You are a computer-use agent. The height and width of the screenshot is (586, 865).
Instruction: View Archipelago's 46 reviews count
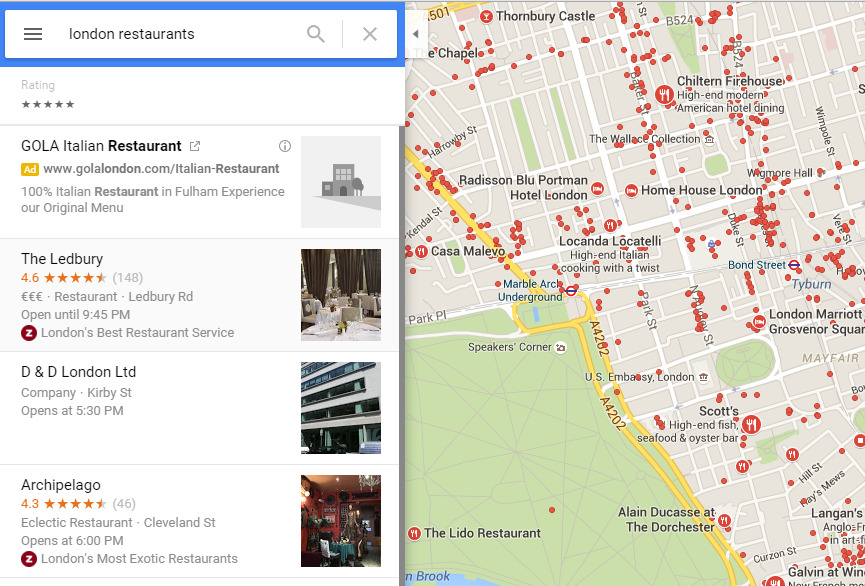(124, 504)
